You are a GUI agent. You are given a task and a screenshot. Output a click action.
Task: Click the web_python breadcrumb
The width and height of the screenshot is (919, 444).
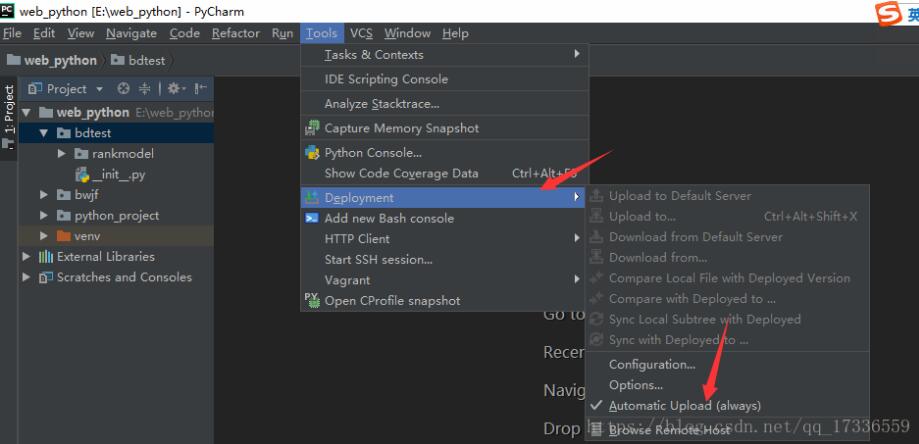(x=59, y=60)
